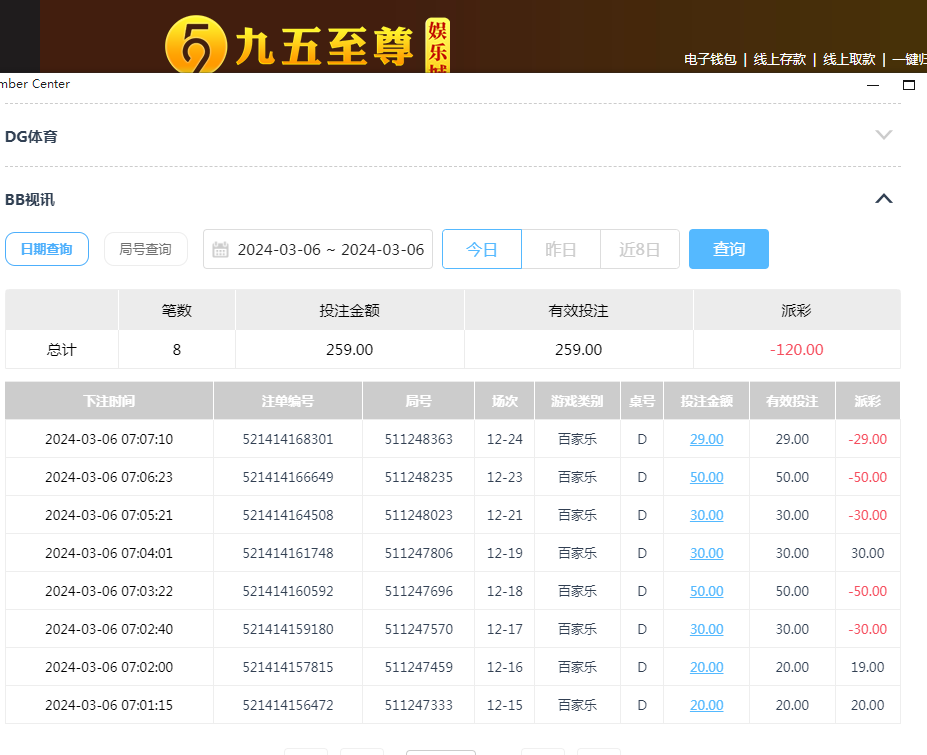Select 今日 date filter

pyautogui.click(x=482, y=249)
